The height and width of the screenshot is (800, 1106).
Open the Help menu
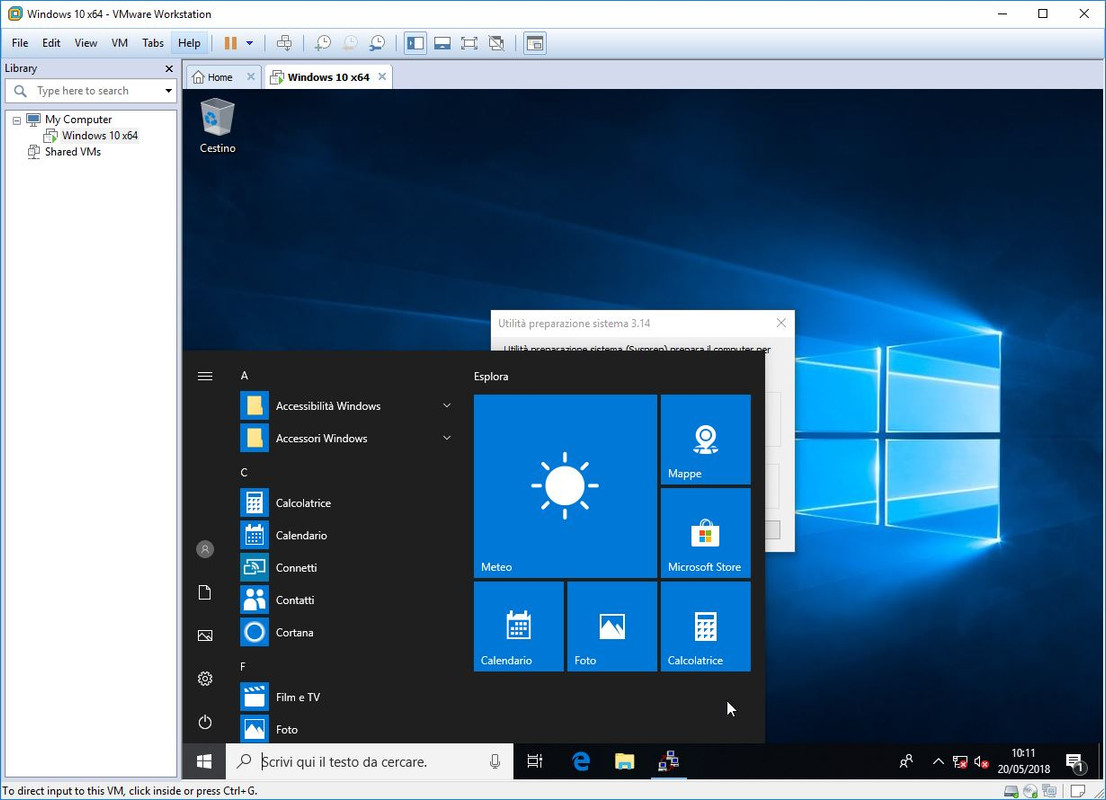coord(189,43)
